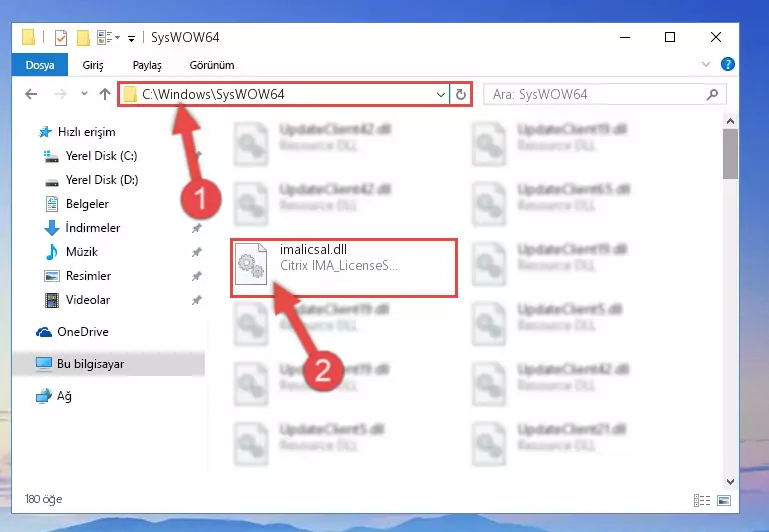Image resolution: width=769 pixels, height=532 pixels.
Task: Click the pin icon beside Resimler
Action: [x=197, y=276]
